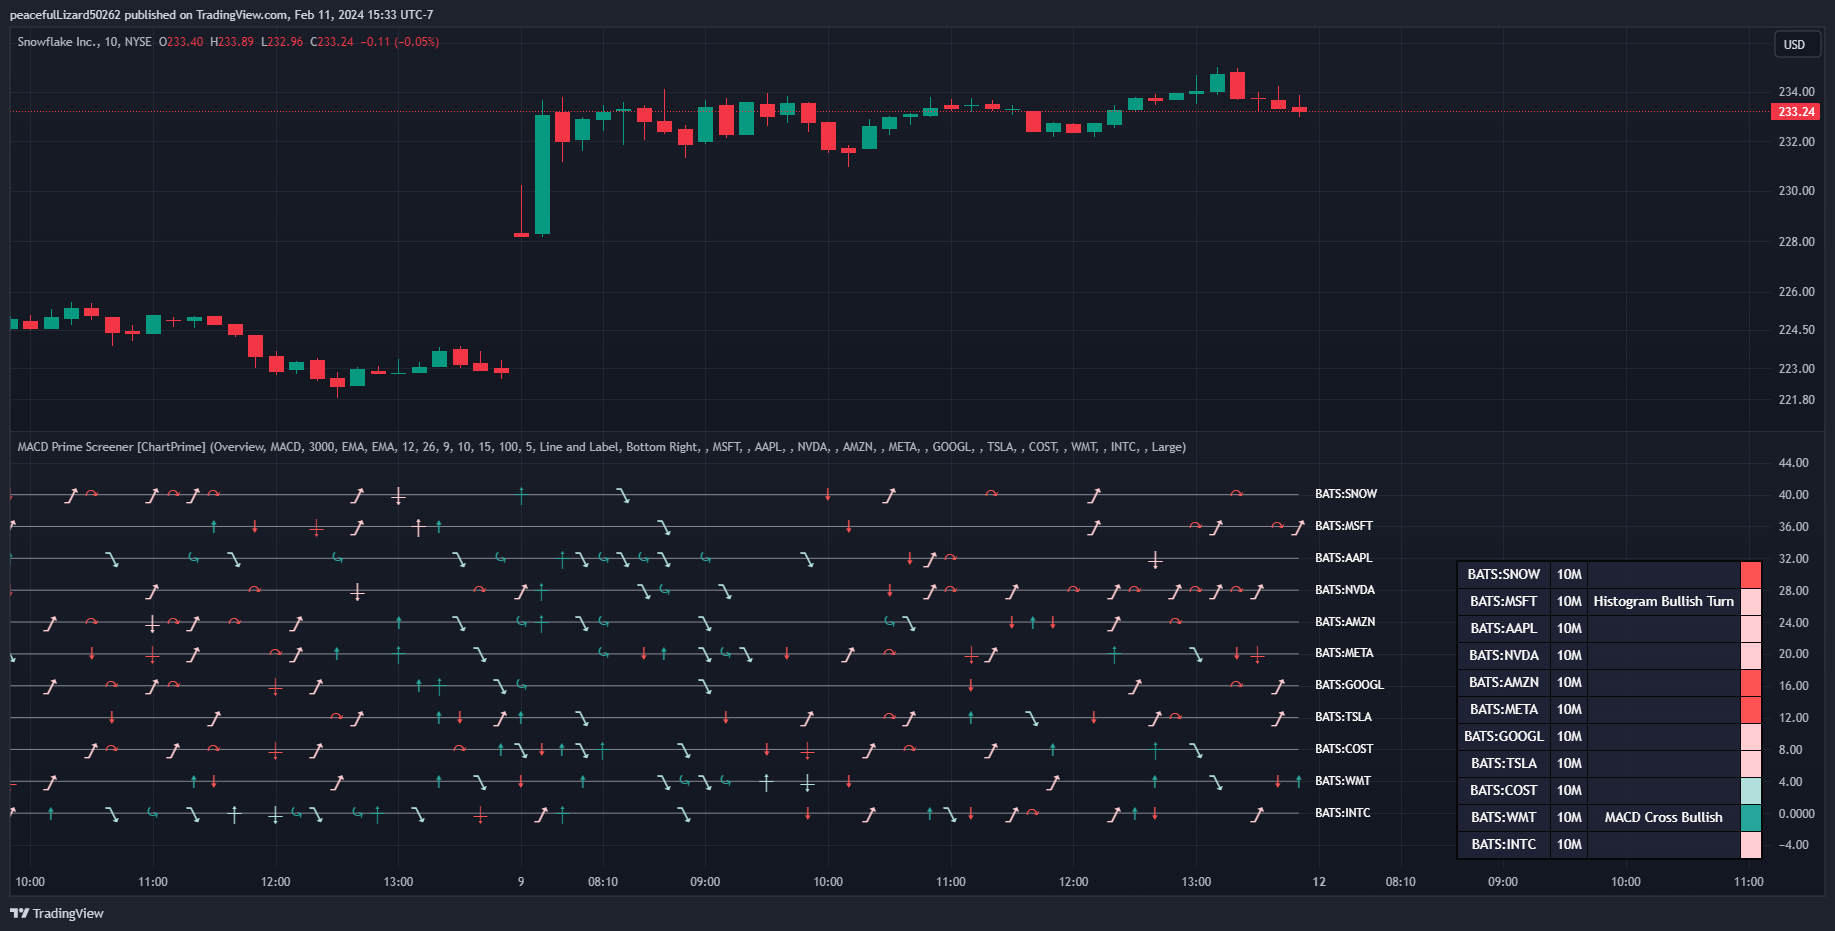Click the BATS:TSLA line label beside the indicator
Screen dimensions: 1835x931
click(1343, 717)
